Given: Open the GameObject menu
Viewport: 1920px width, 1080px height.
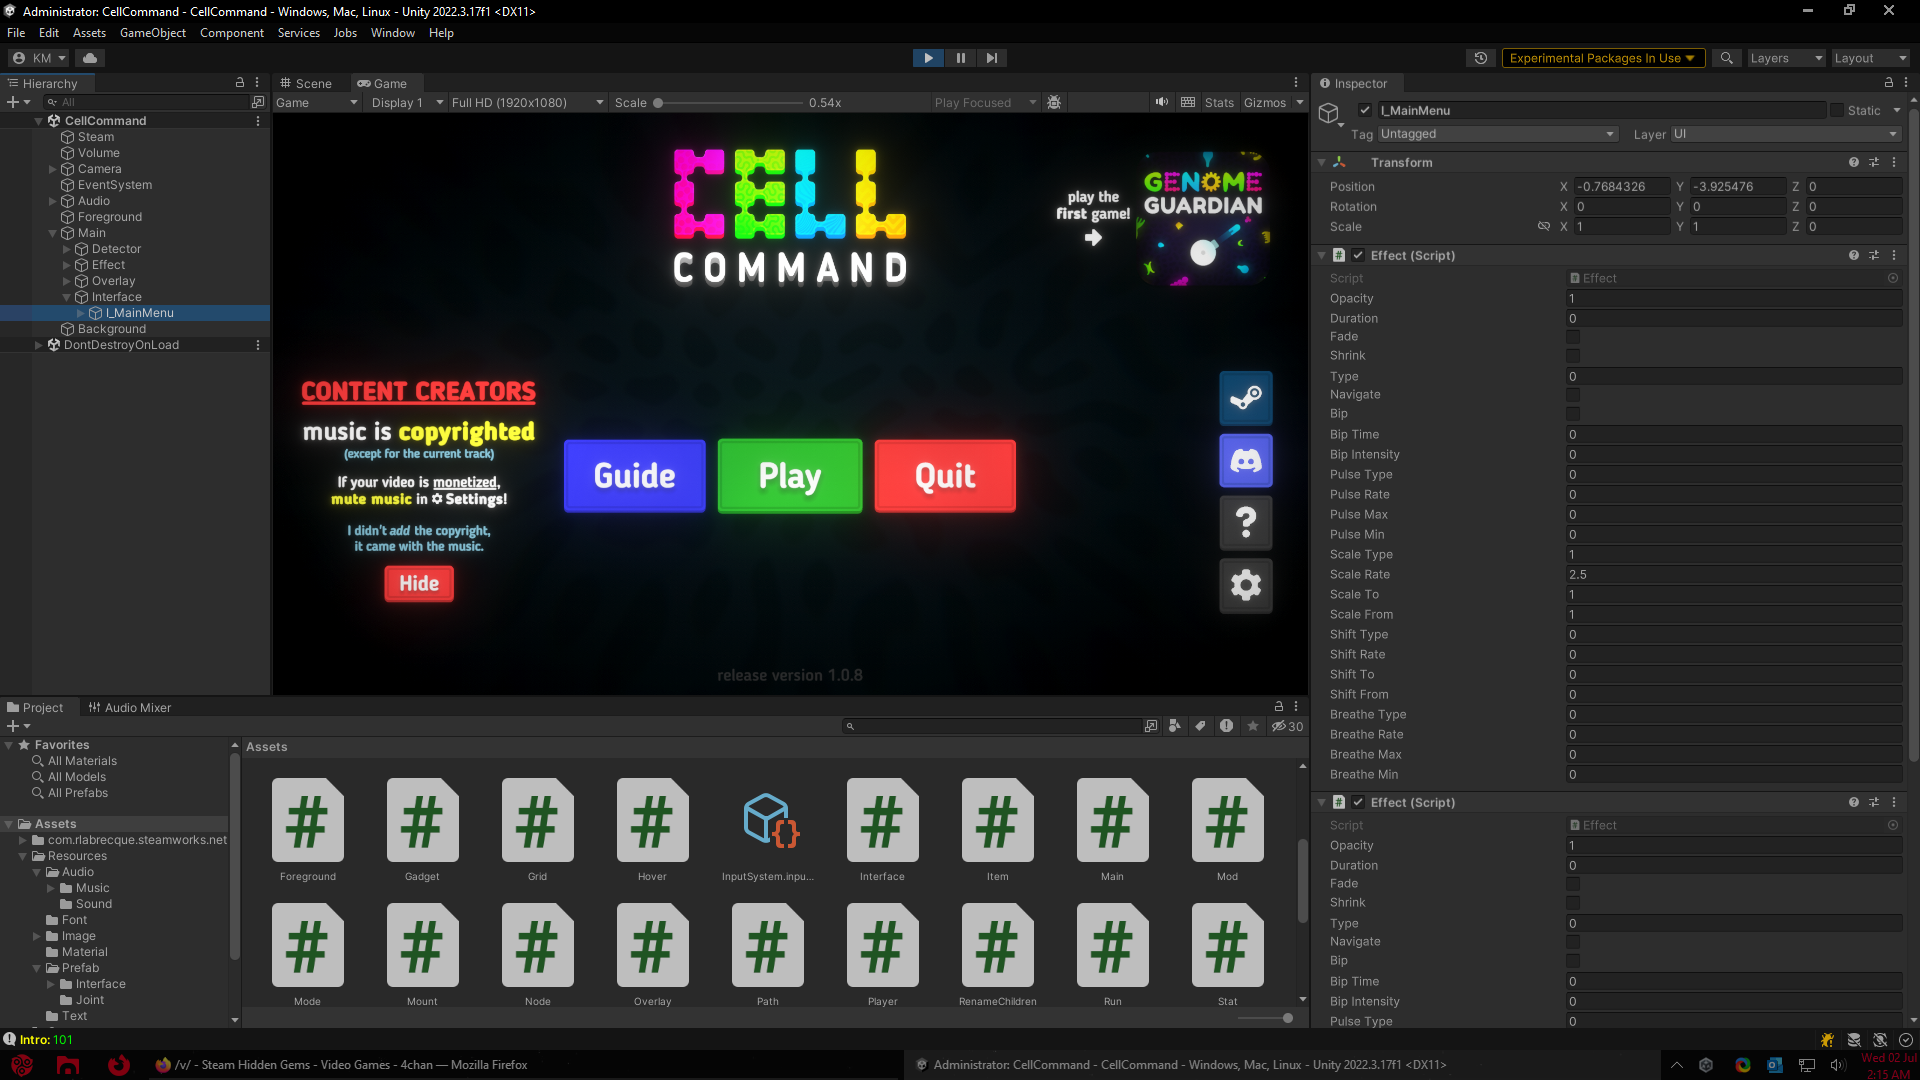Looking at the screenshot, I should tap(153, 33).
